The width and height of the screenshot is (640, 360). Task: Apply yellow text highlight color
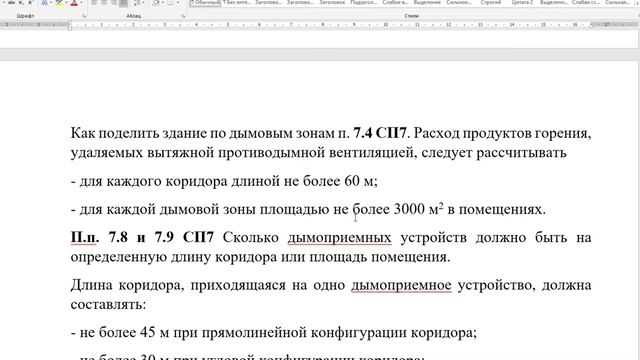tap(59, 2)
